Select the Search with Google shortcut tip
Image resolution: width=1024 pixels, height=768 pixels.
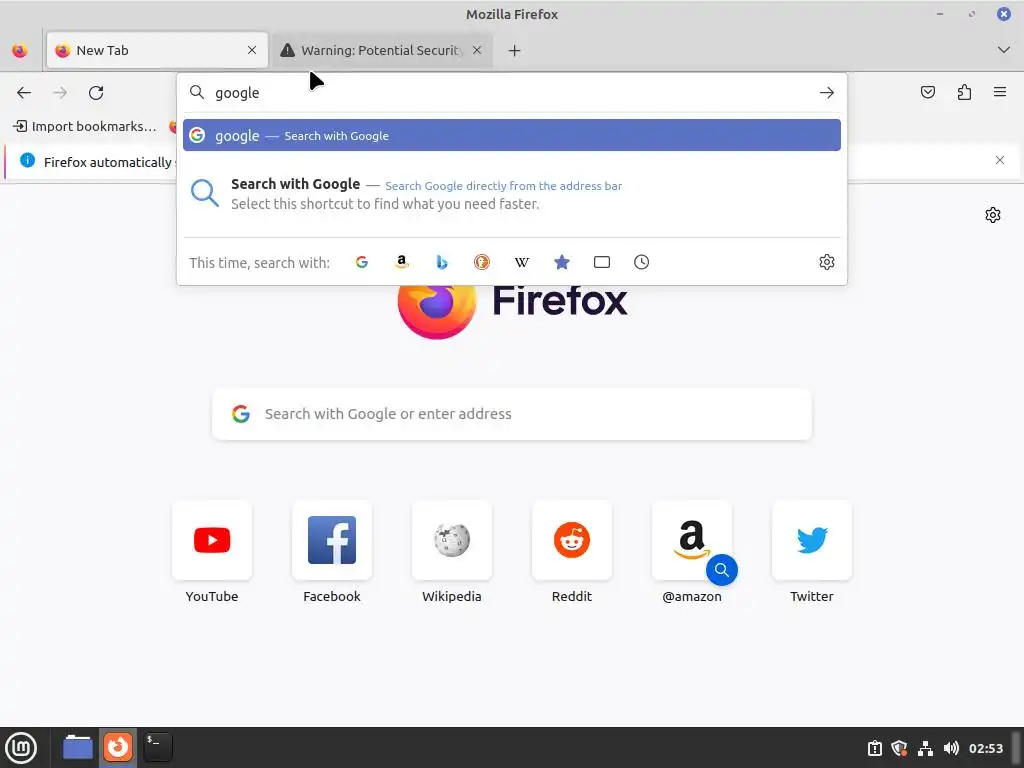click(x=512, y=193)
